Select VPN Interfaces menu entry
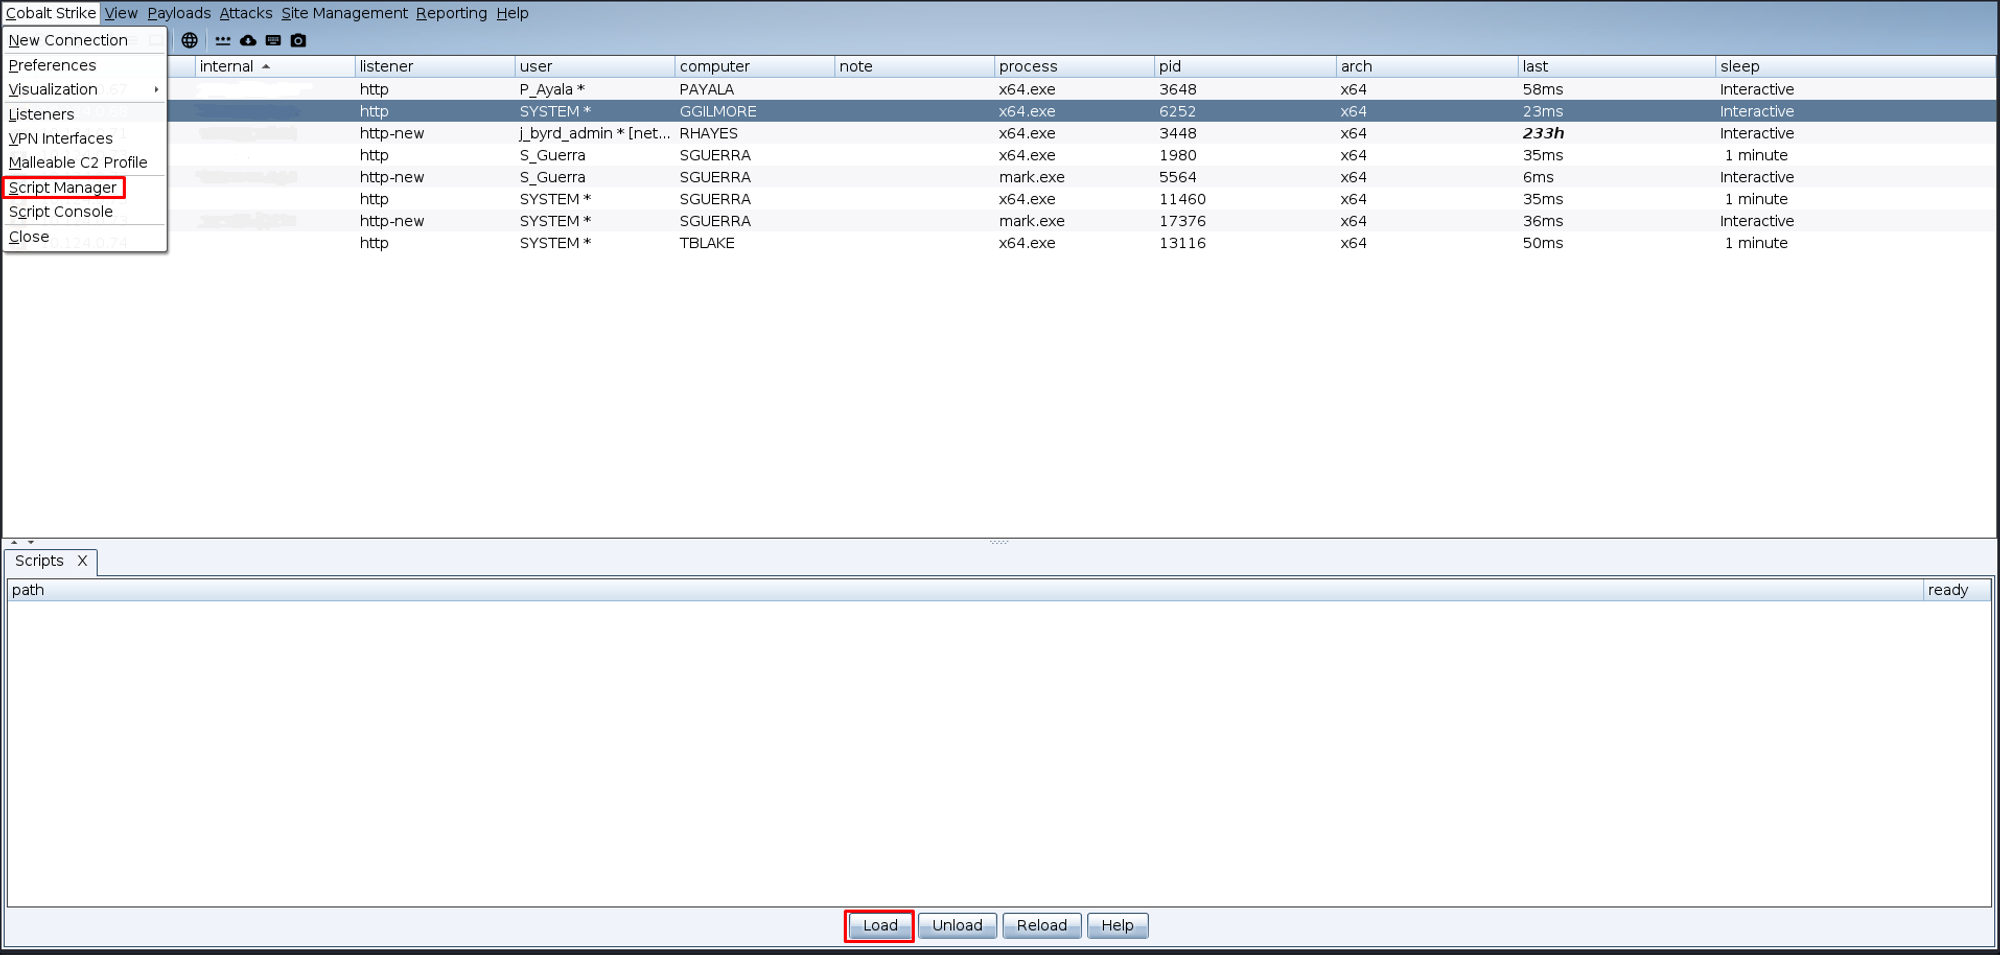 point(84,138)
